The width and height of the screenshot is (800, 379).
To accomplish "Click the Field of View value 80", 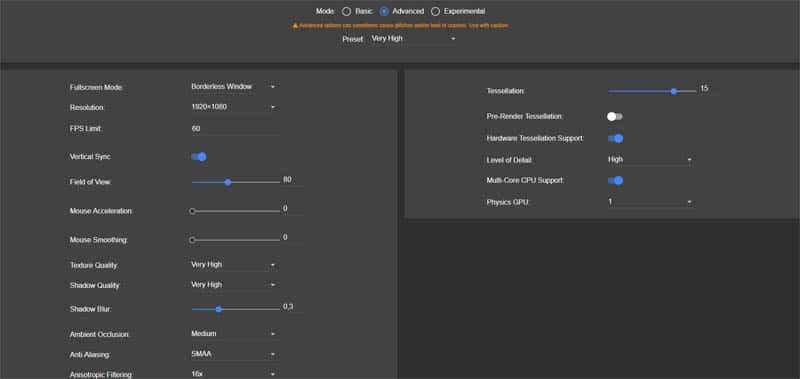I will (287, 180).
